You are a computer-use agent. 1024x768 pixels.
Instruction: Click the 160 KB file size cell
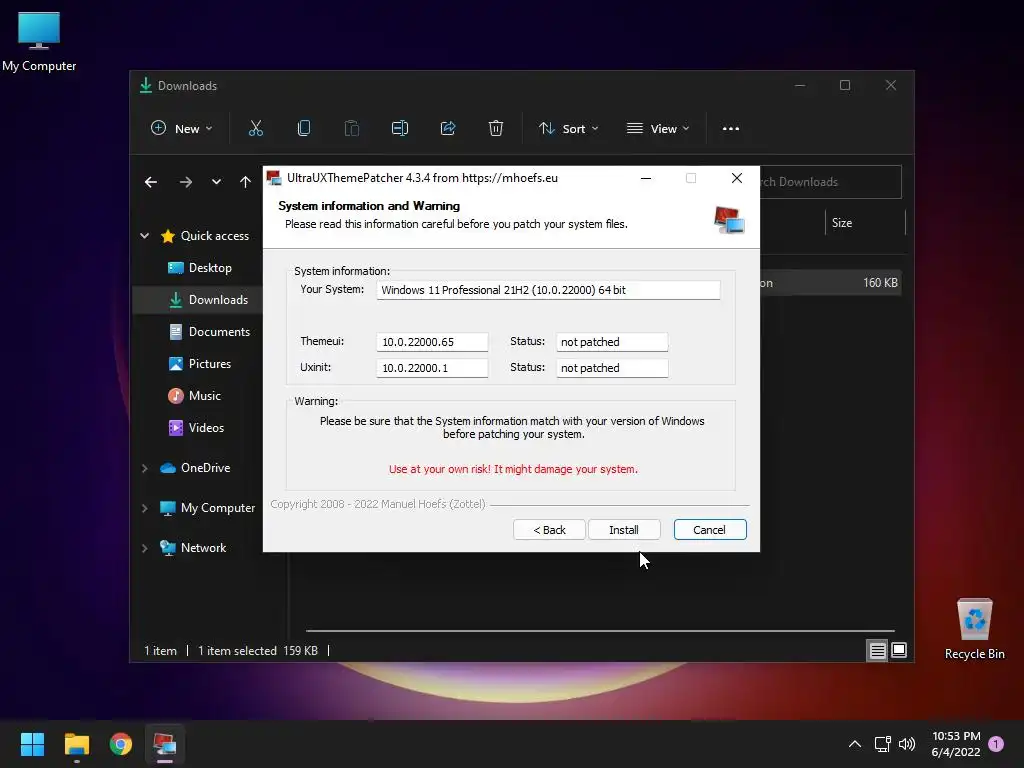click(880, 283)
